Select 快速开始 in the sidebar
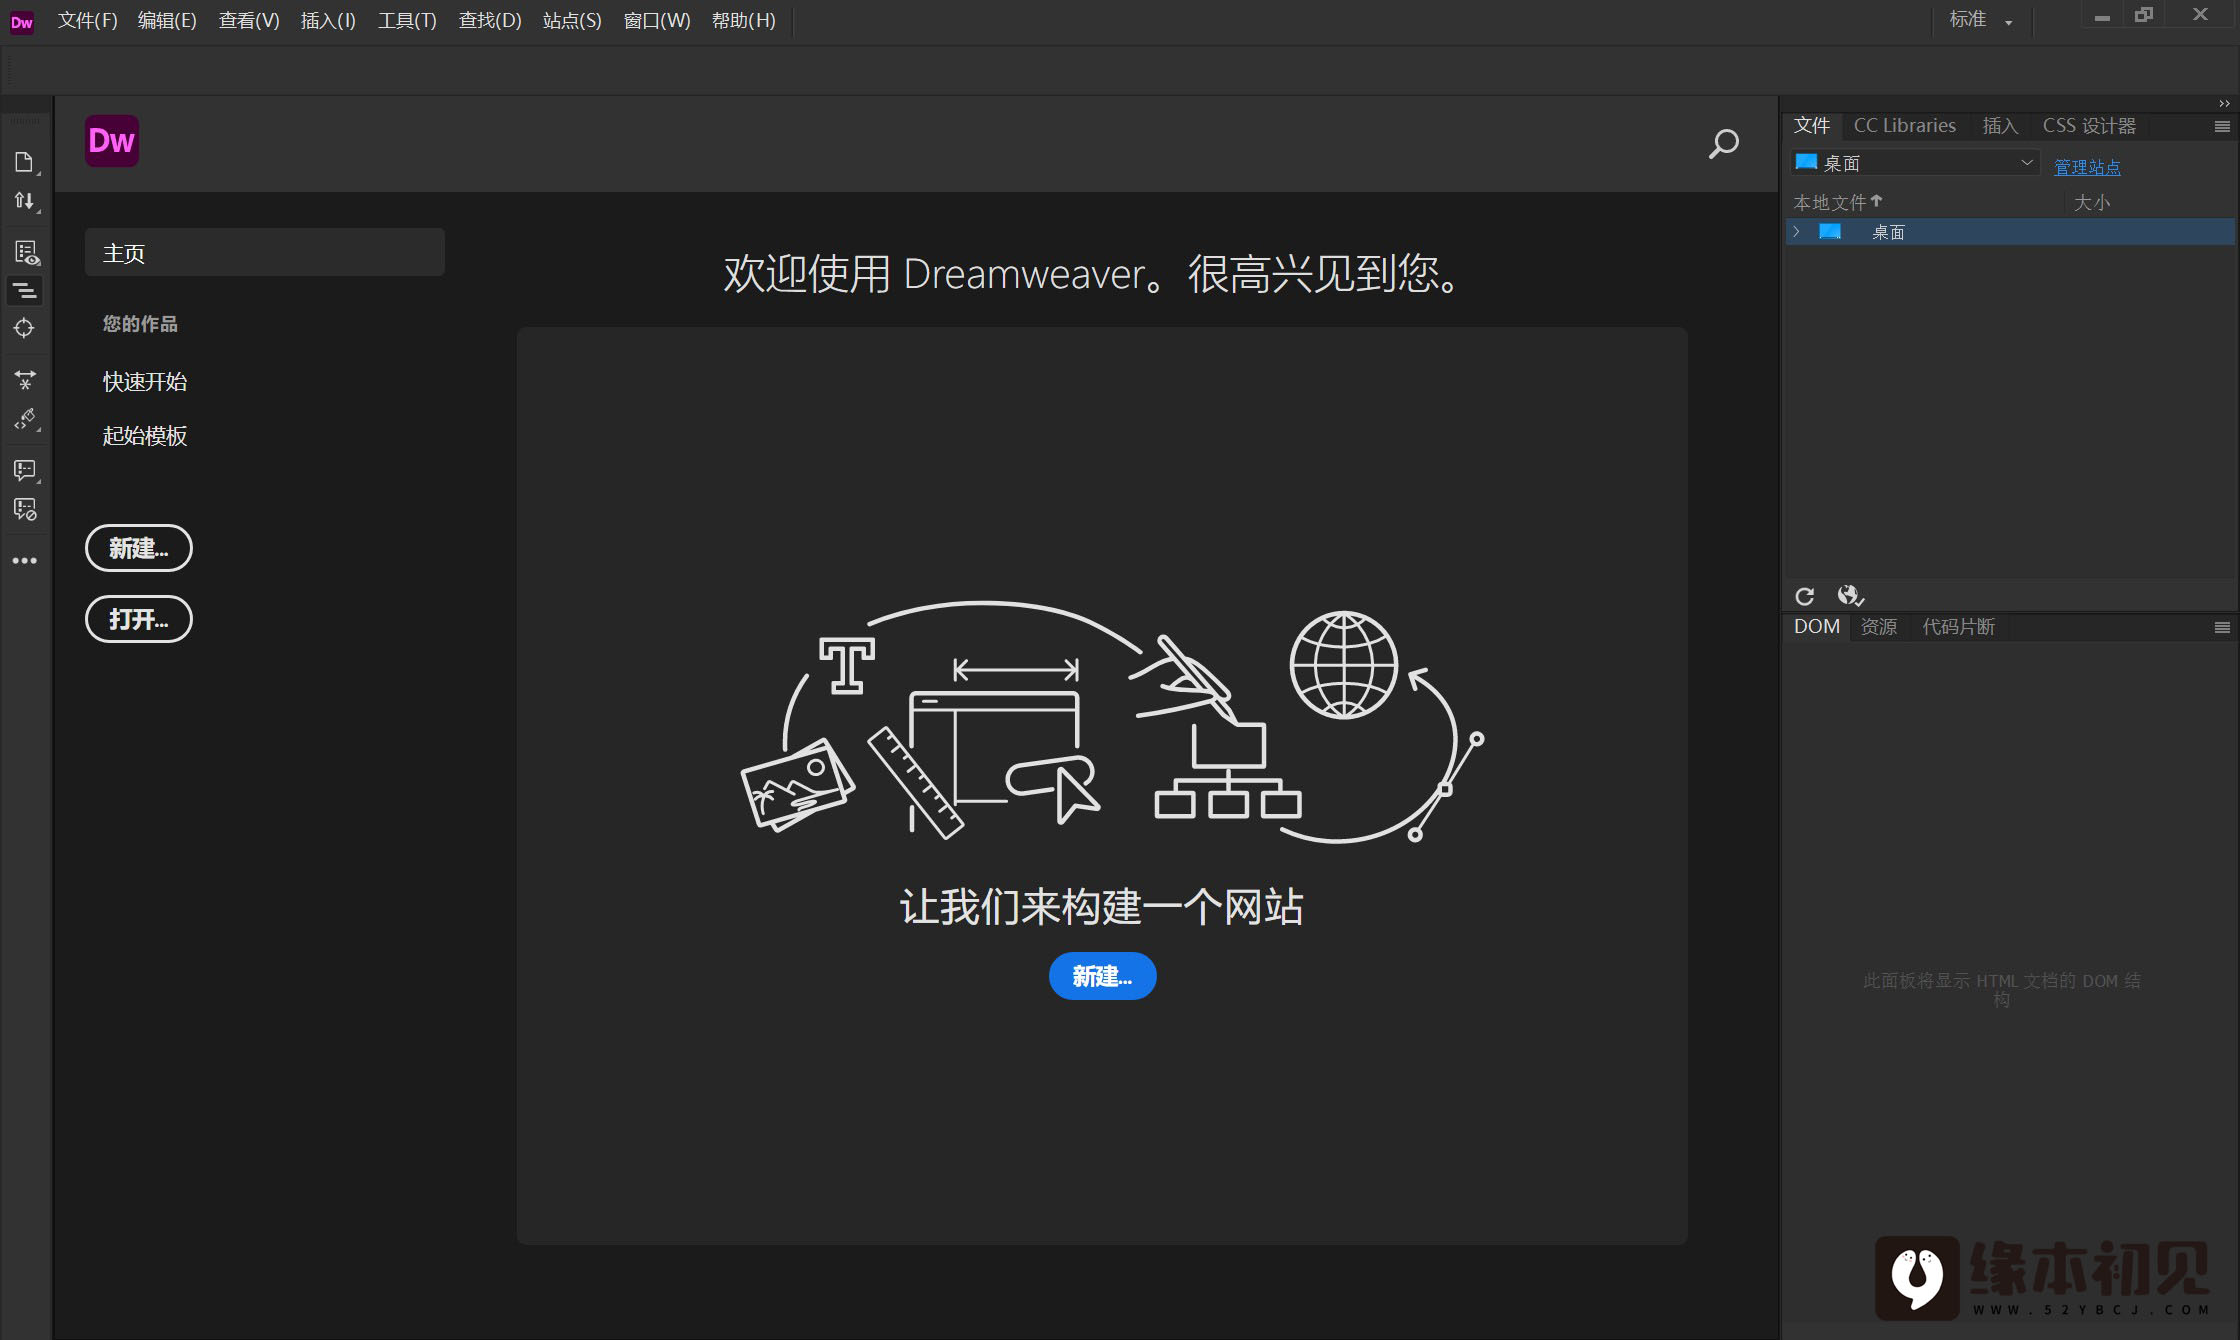Viewport: 2240px width, 1340px height. [x=145, y=382]
